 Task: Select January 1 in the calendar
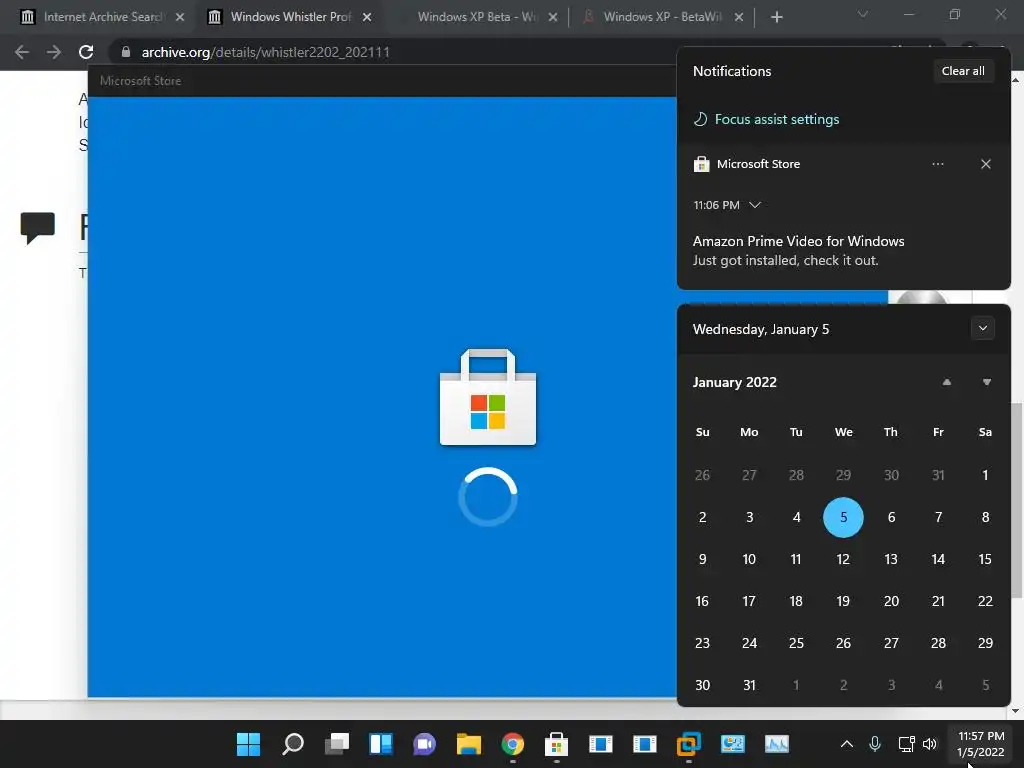point(985,475)
